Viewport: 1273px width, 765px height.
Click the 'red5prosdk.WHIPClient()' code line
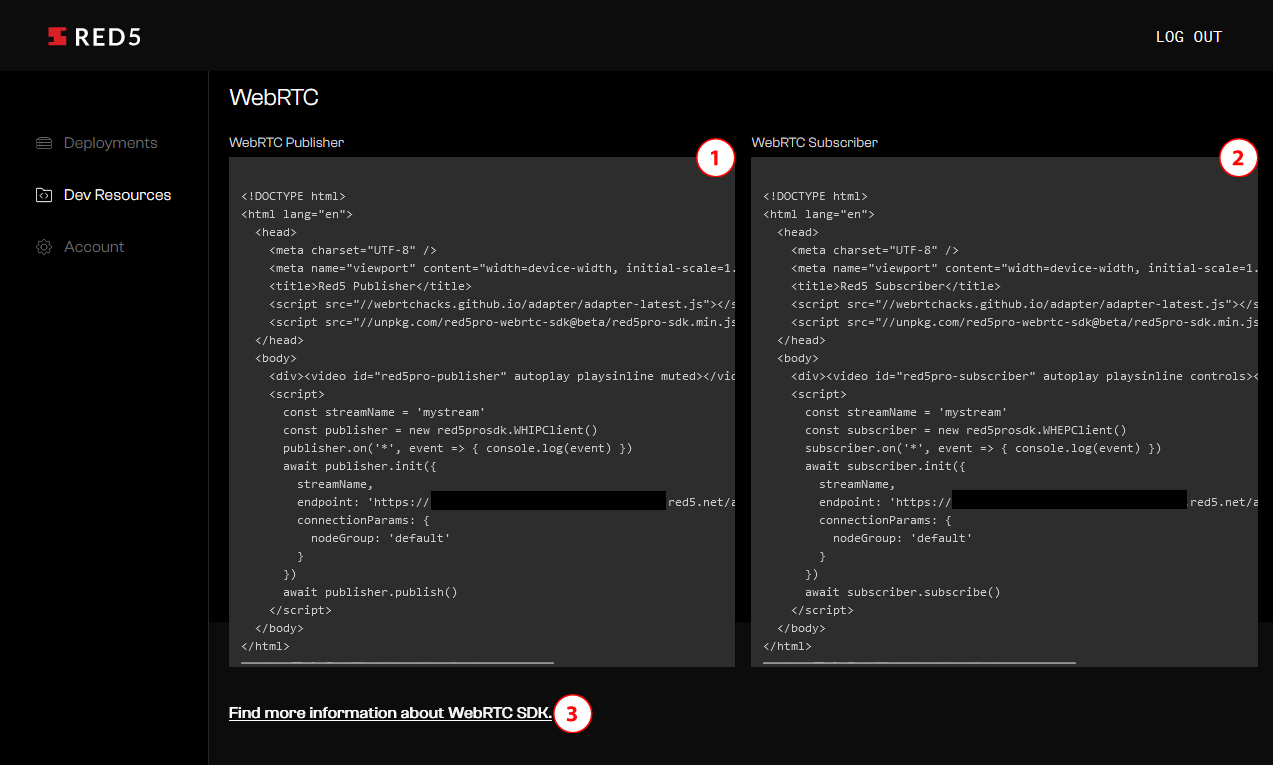pyautogui.click(x=440, y=430)
